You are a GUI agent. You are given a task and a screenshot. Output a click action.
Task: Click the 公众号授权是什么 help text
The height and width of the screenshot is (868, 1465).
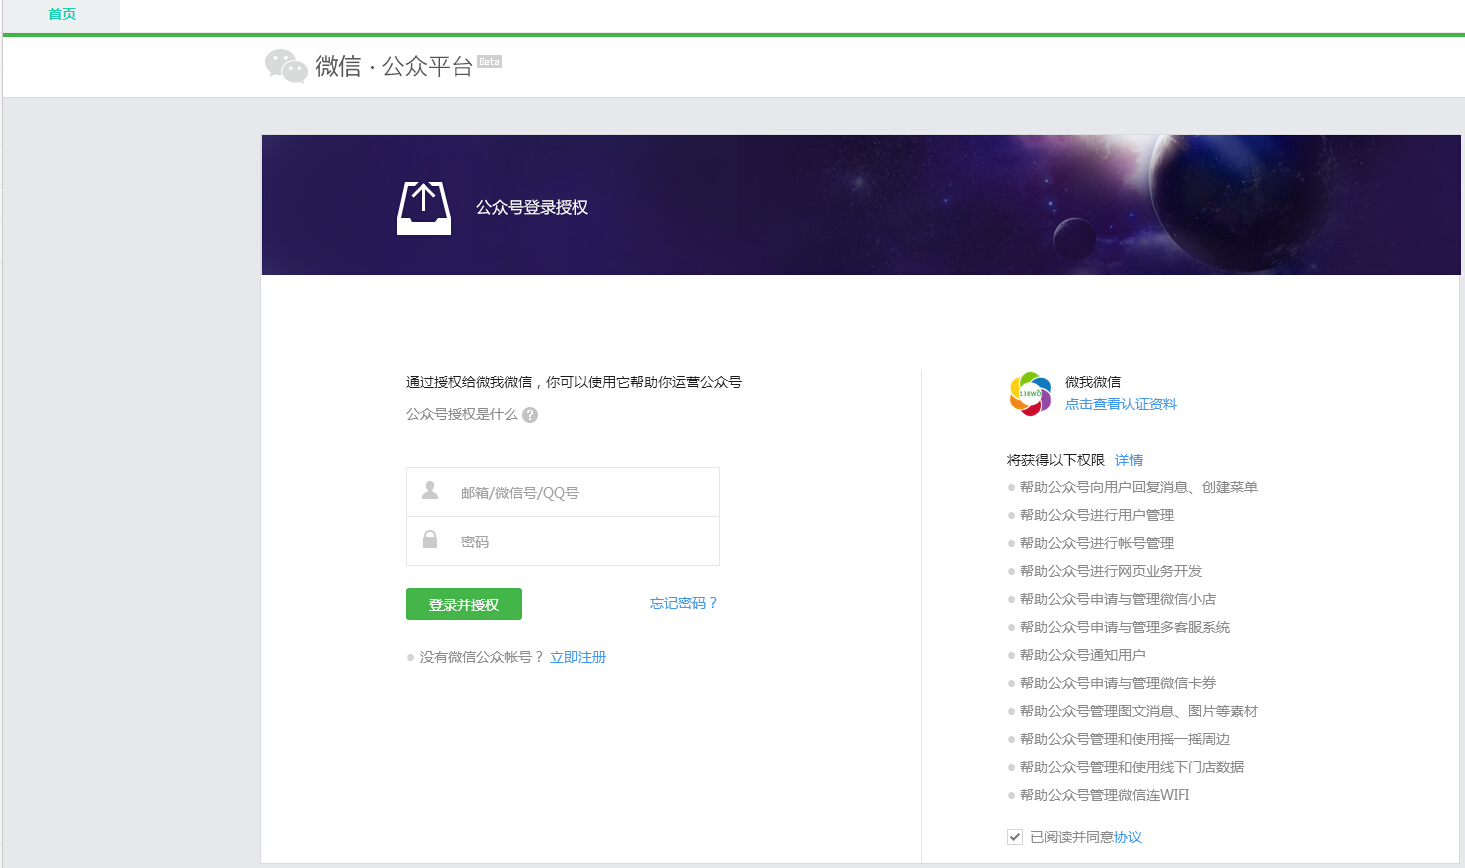click(461, 414)
